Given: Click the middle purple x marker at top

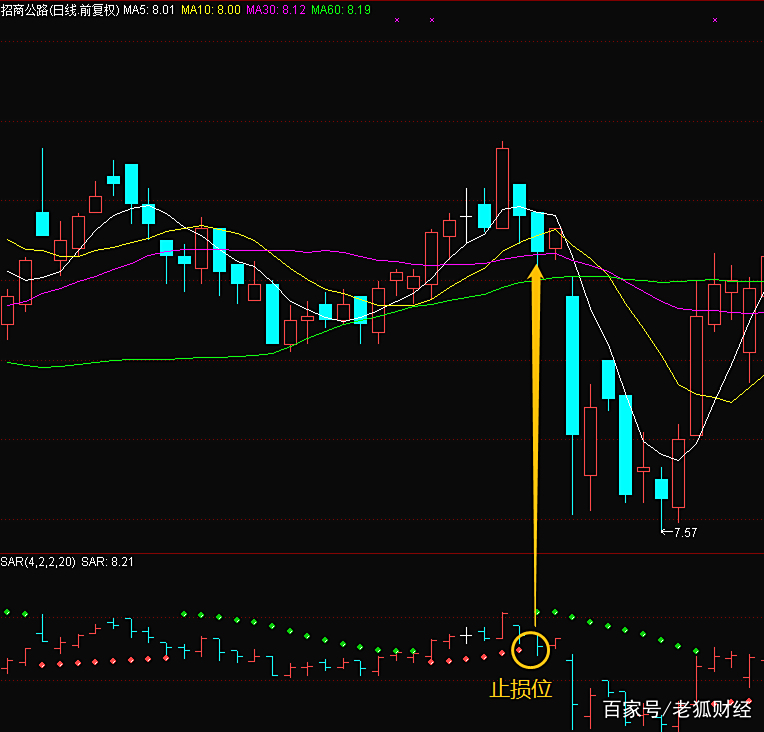Looking at the screenshot, I should click(432, 20).
